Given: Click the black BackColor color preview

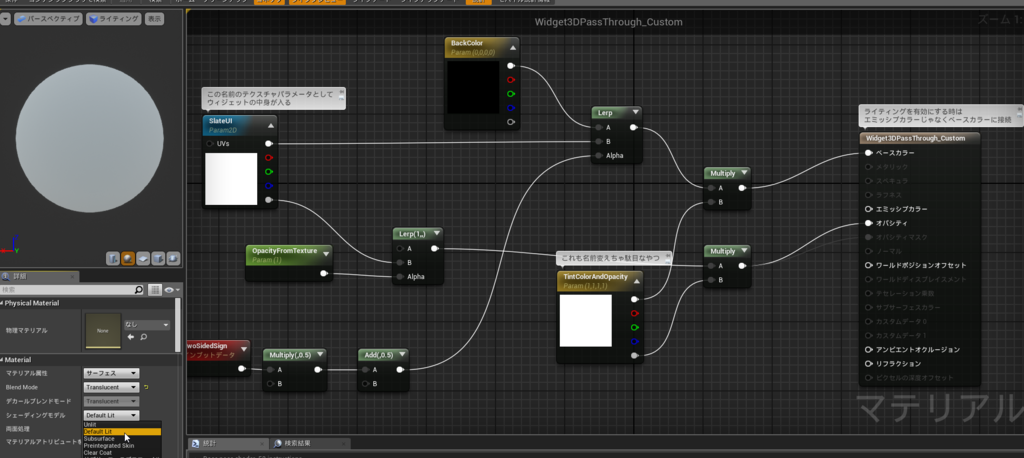Looking at the screenshot, I should click(473, 87).
